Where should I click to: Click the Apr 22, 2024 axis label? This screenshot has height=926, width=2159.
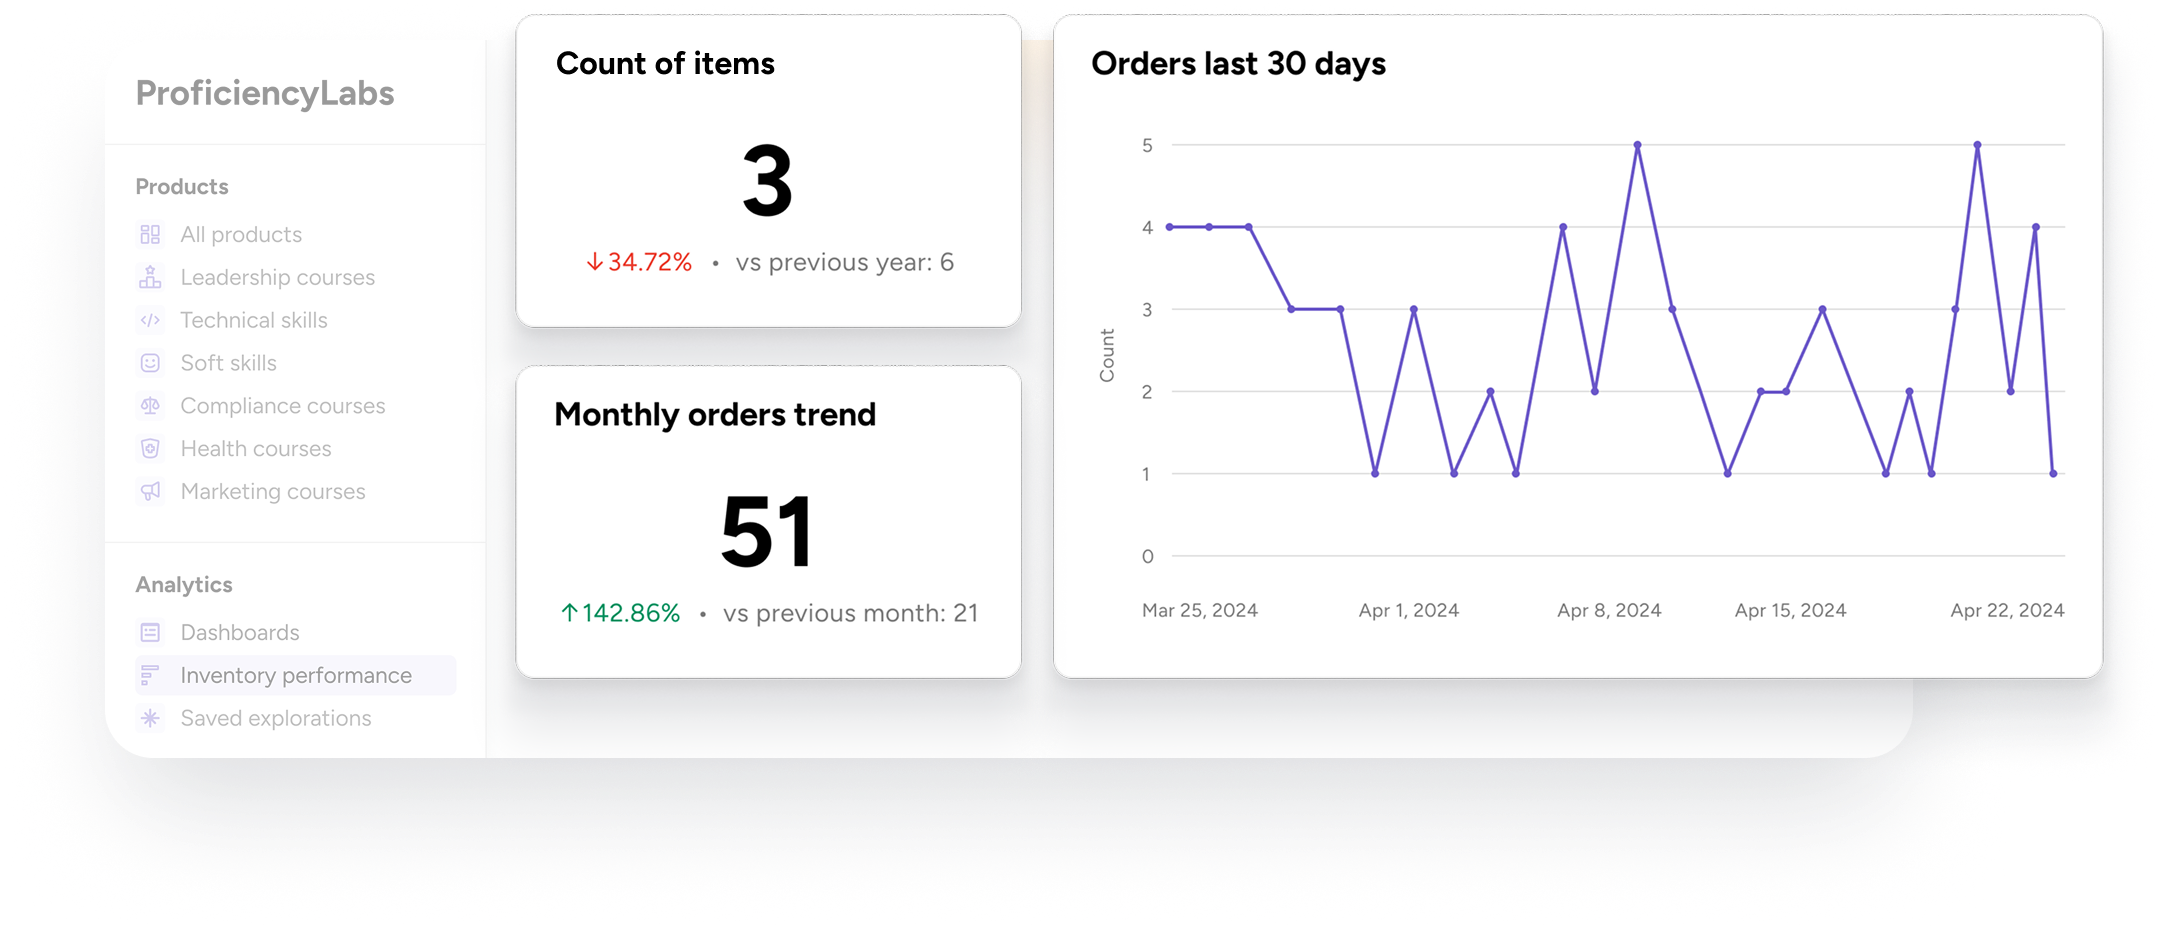pyautogui.click(x=2007, y=610)
